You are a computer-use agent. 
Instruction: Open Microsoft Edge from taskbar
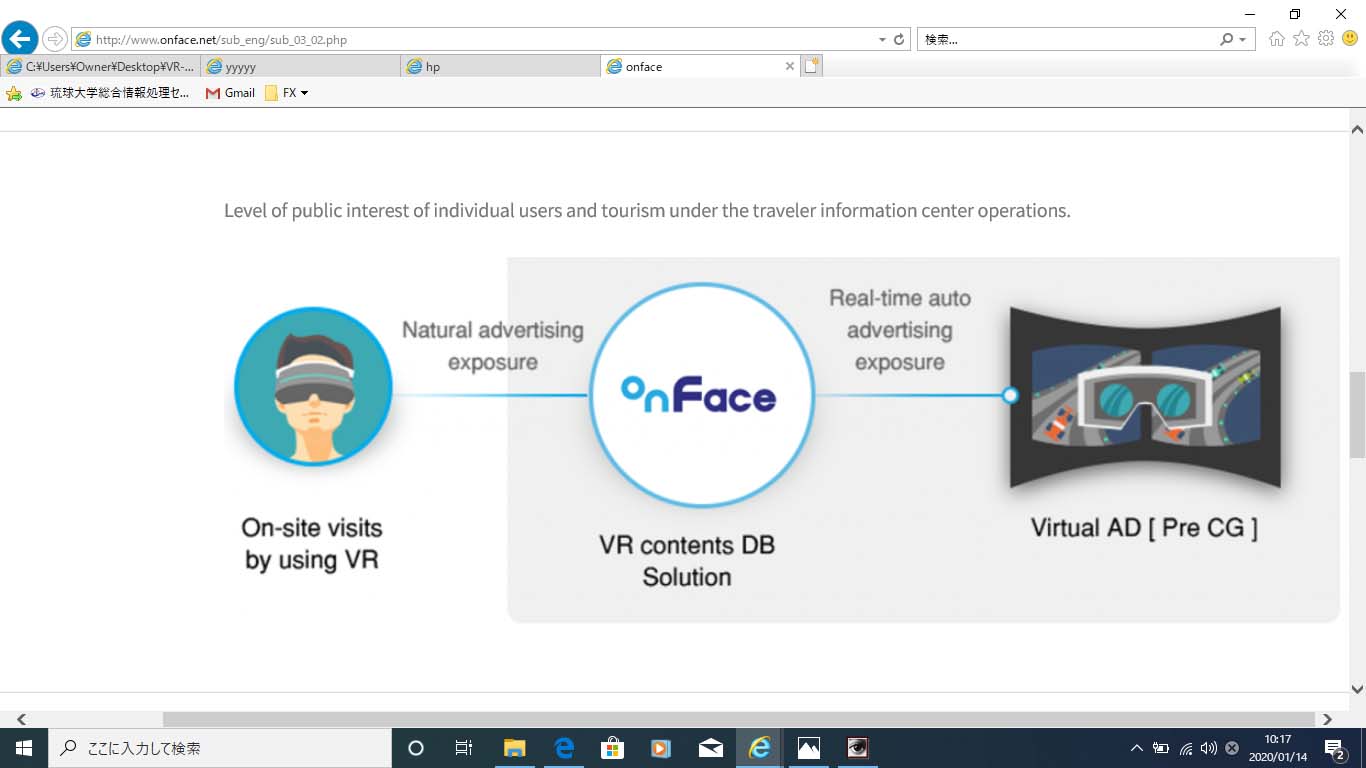[563, 748]
